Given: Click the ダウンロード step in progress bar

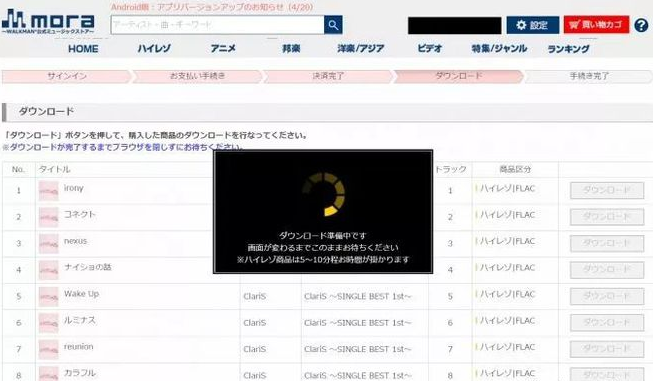Looking at the screenshot, I should tap(458, 76).
